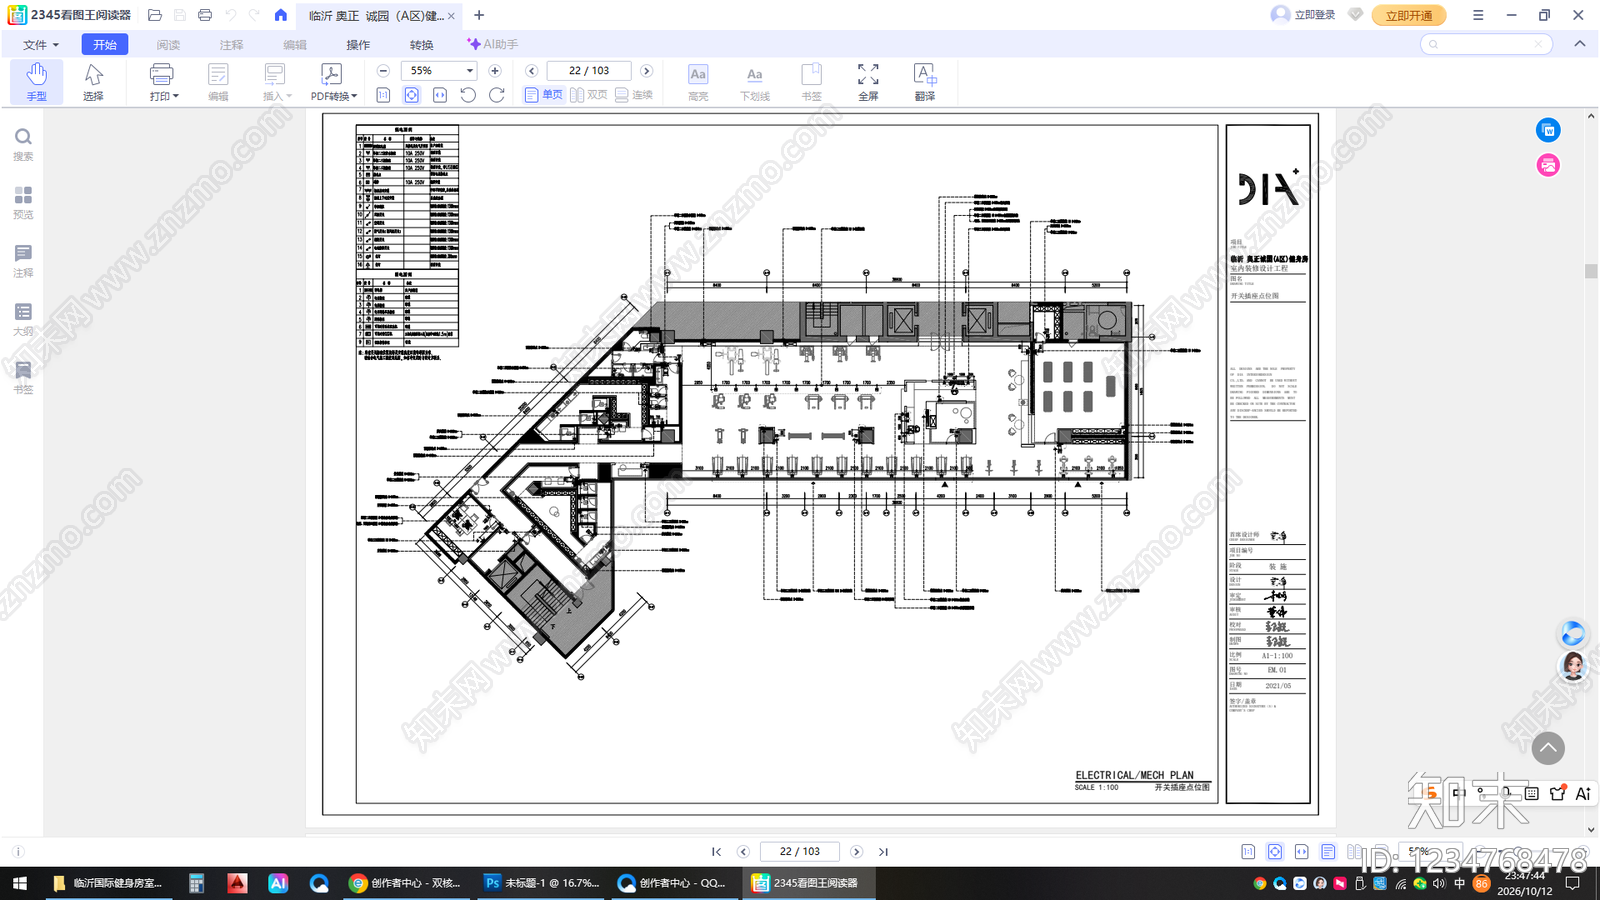Screen dimensions: 1600x900
Task: Switch to the 操作 ribbon tab
Action: (358, 45)
